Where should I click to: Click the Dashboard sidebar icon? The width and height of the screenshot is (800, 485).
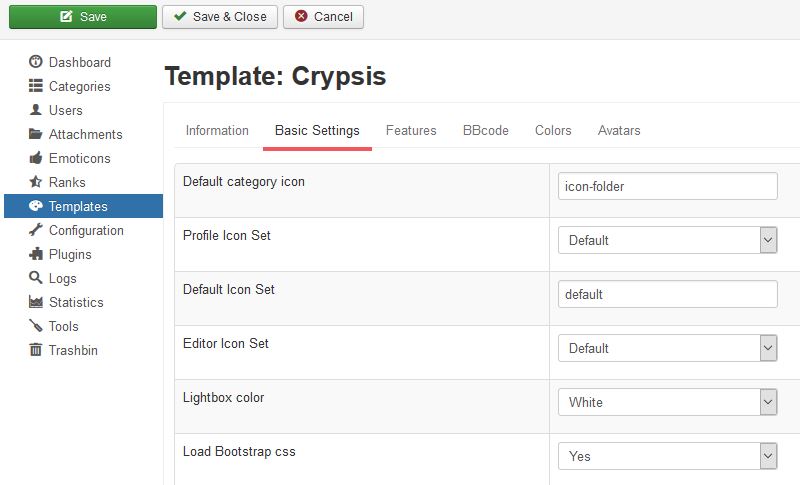(x=36, y=62)
